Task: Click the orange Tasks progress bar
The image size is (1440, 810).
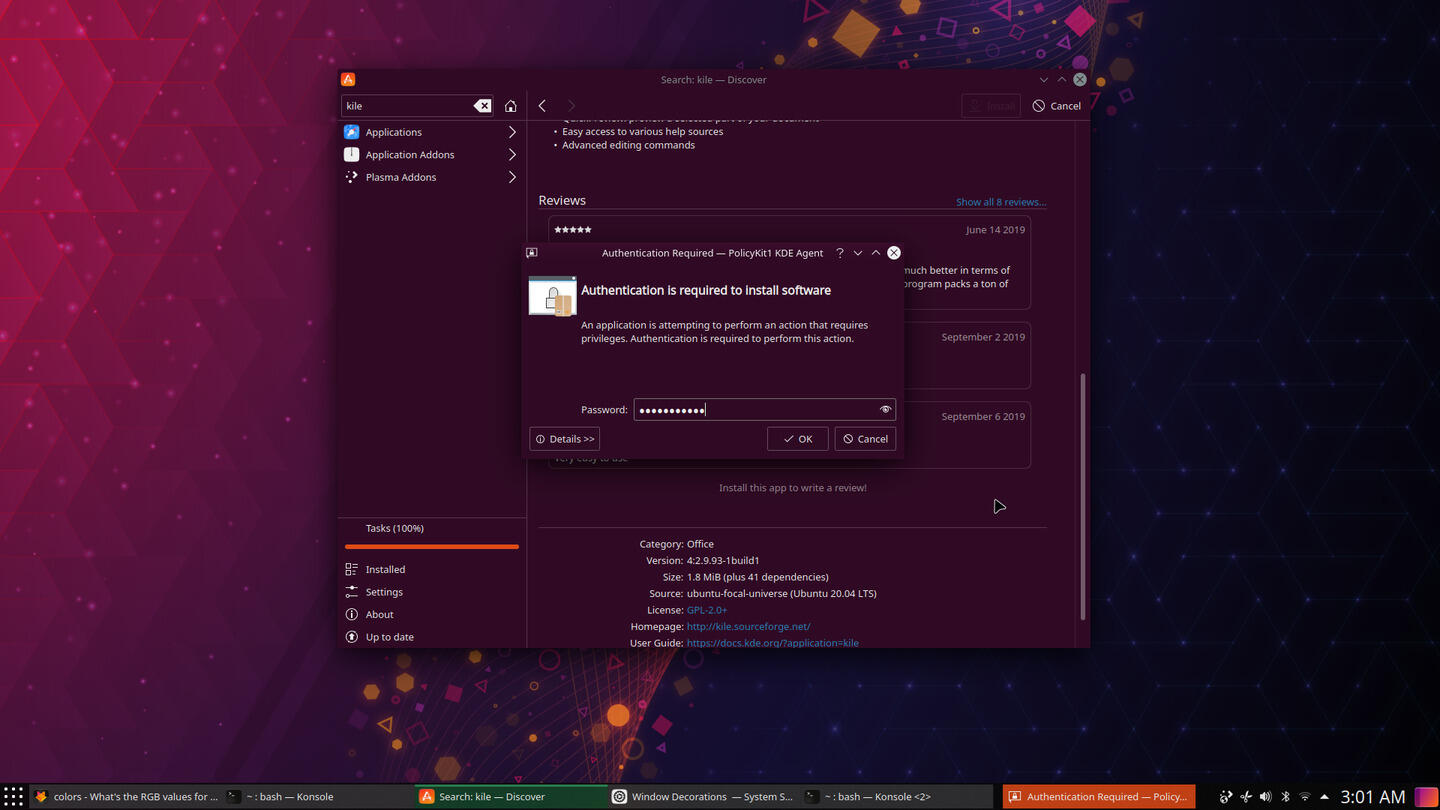Action: [x=432, y=547]
